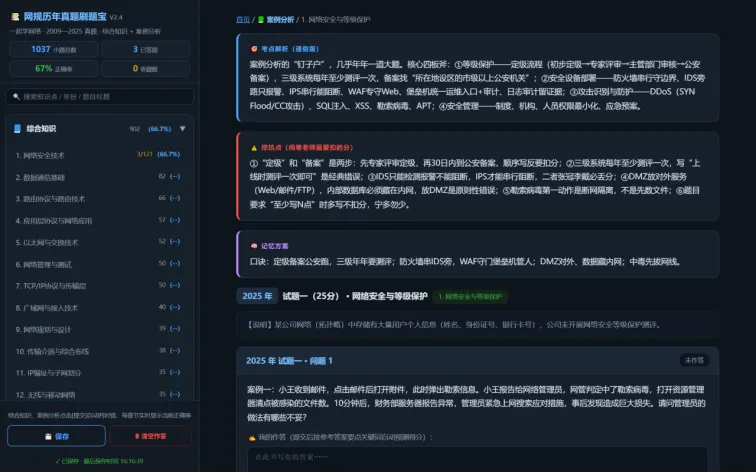Click the 902 count in 综合知识 header
The width and height of the screenshot is (756, 473).
(x=135, y=129)
